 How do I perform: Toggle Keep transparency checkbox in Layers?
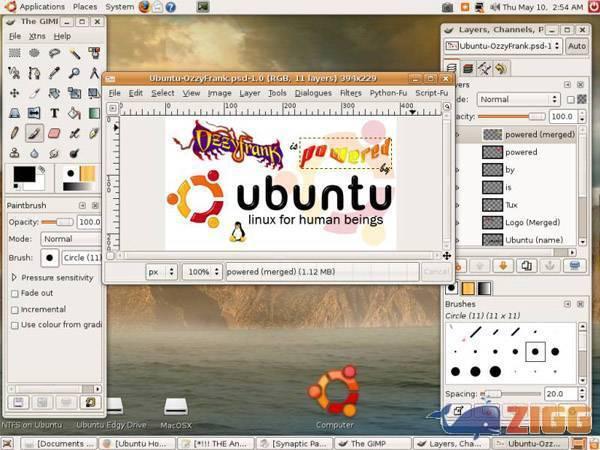tap(571, 99)
